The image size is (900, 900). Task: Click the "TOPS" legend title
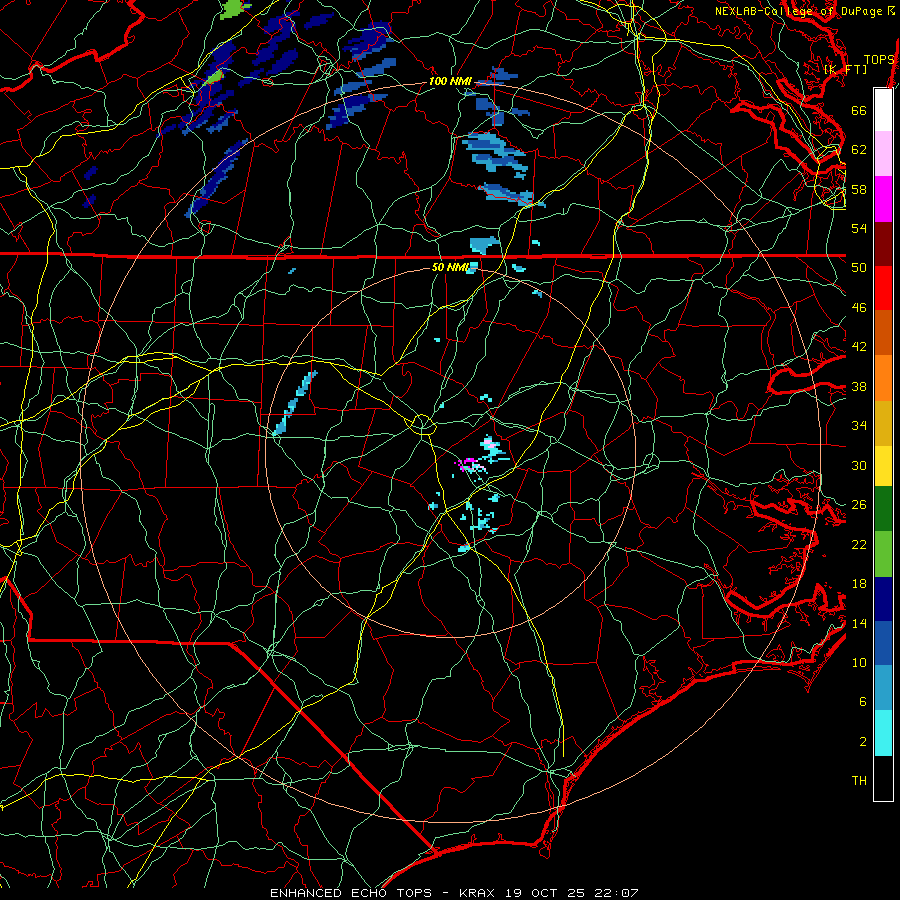point(879,60)
